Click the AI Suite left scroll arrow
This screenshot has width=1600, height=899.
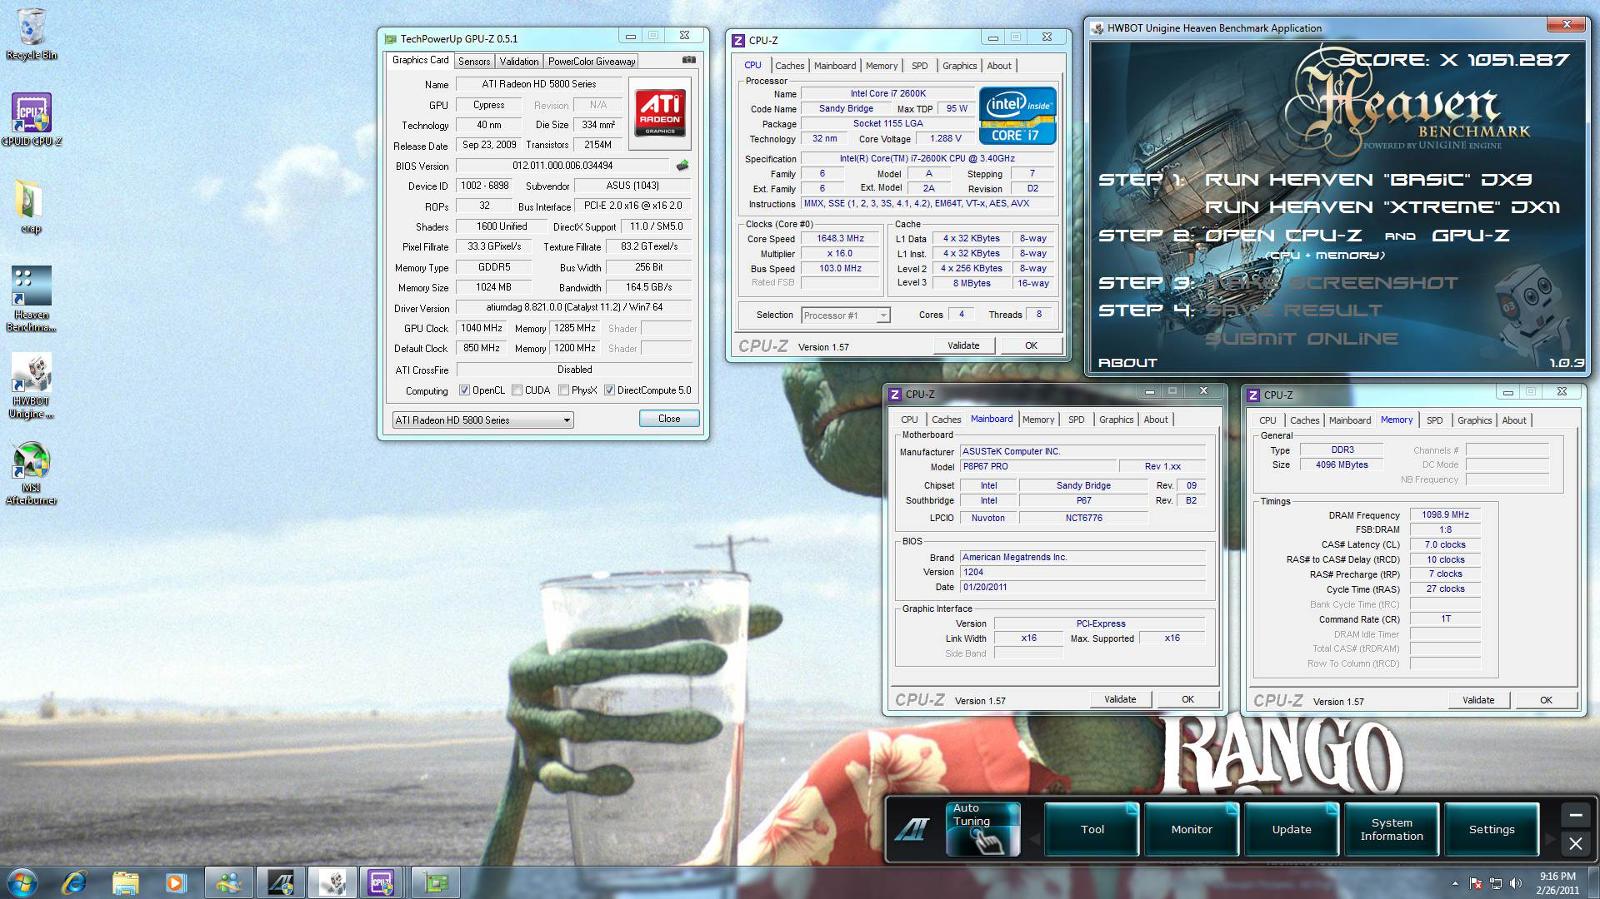tap(1034, 839)
